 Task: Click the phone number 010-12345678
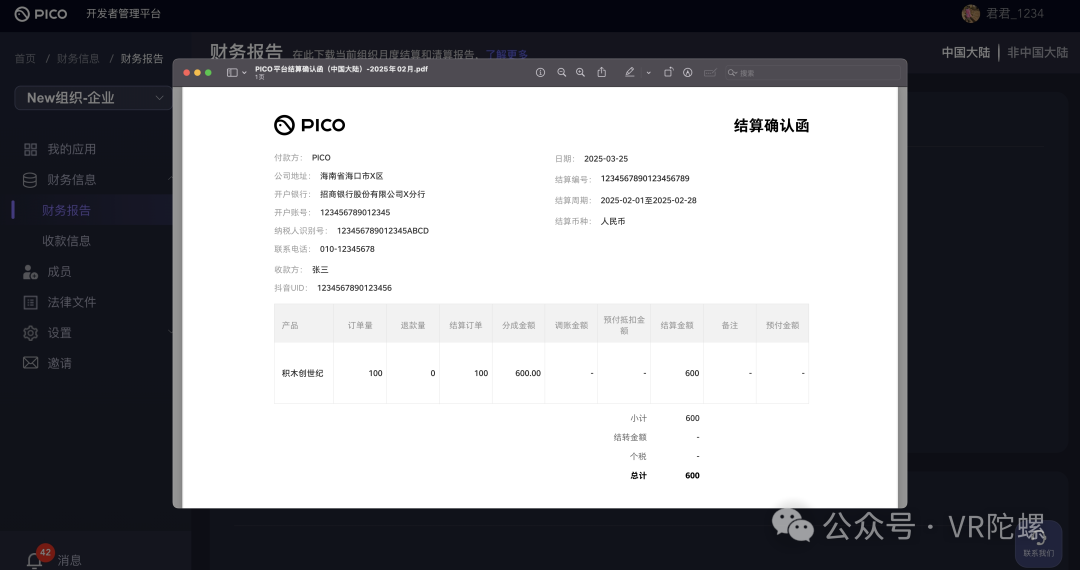(347, 249)
